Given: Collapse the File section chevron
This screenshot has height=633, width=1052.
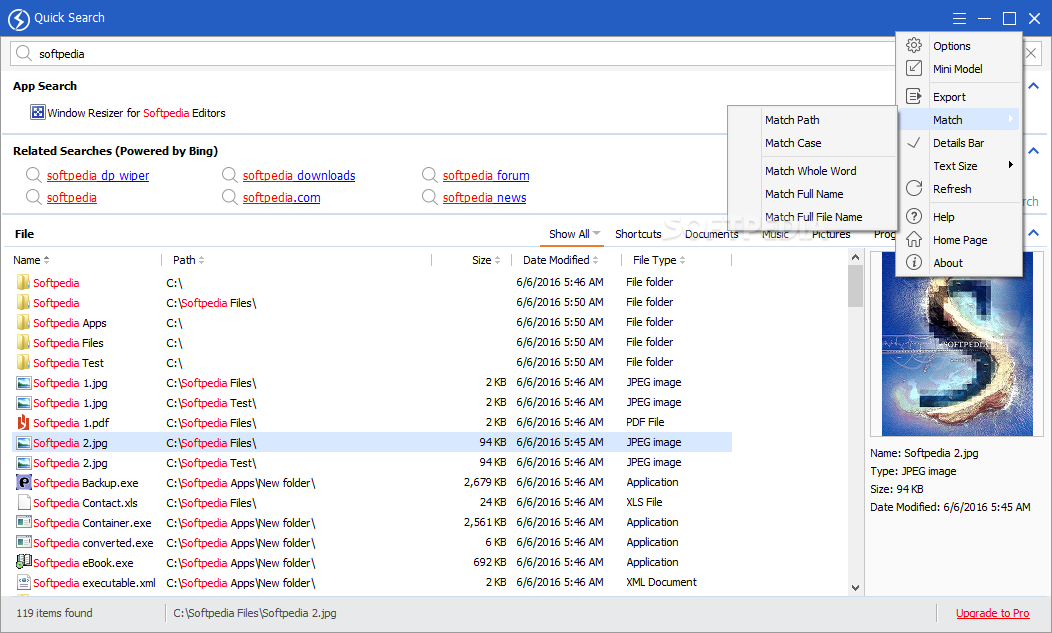Looking at the screenshot, I should [1034, 233].
